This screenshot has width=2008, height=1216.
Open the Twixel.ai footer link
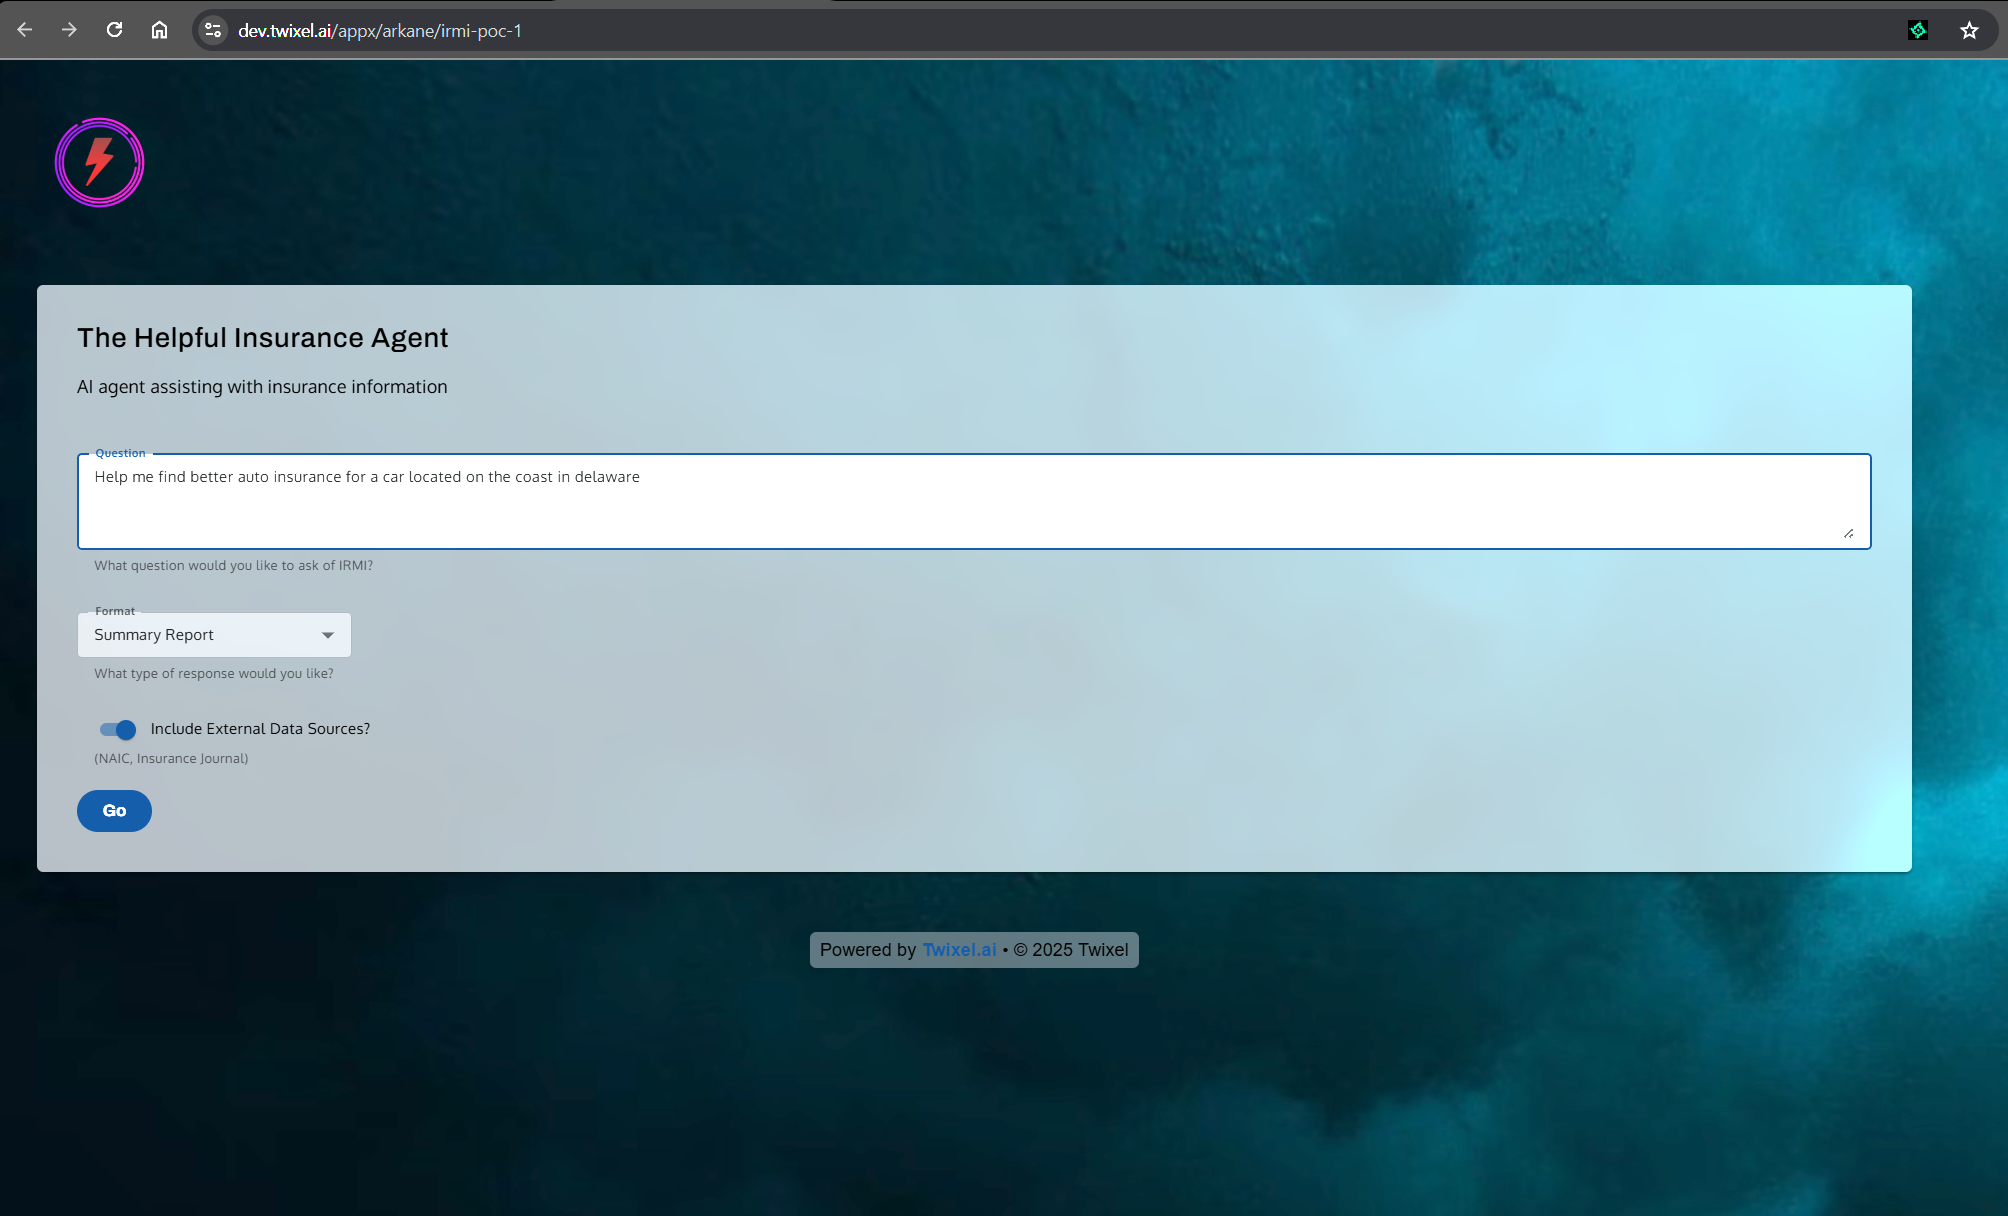click(959, 950)
